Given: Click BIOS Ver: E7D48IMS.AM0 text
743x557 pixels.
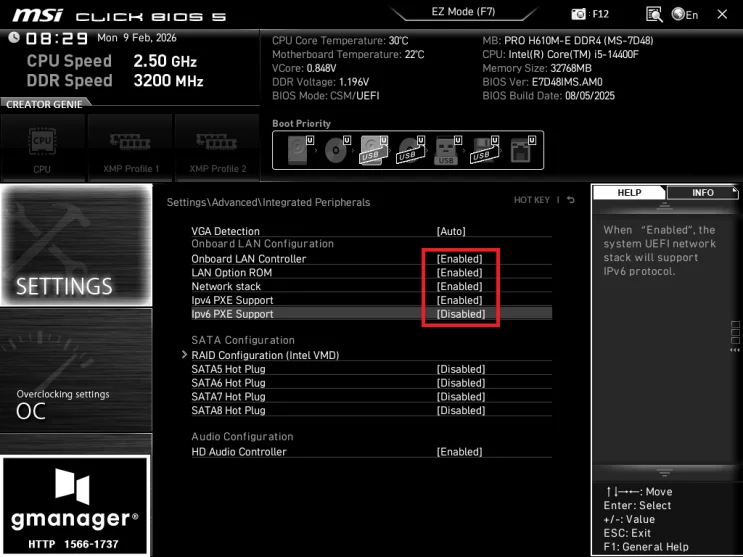Looking at the screenshot, I should pos(543,82).
